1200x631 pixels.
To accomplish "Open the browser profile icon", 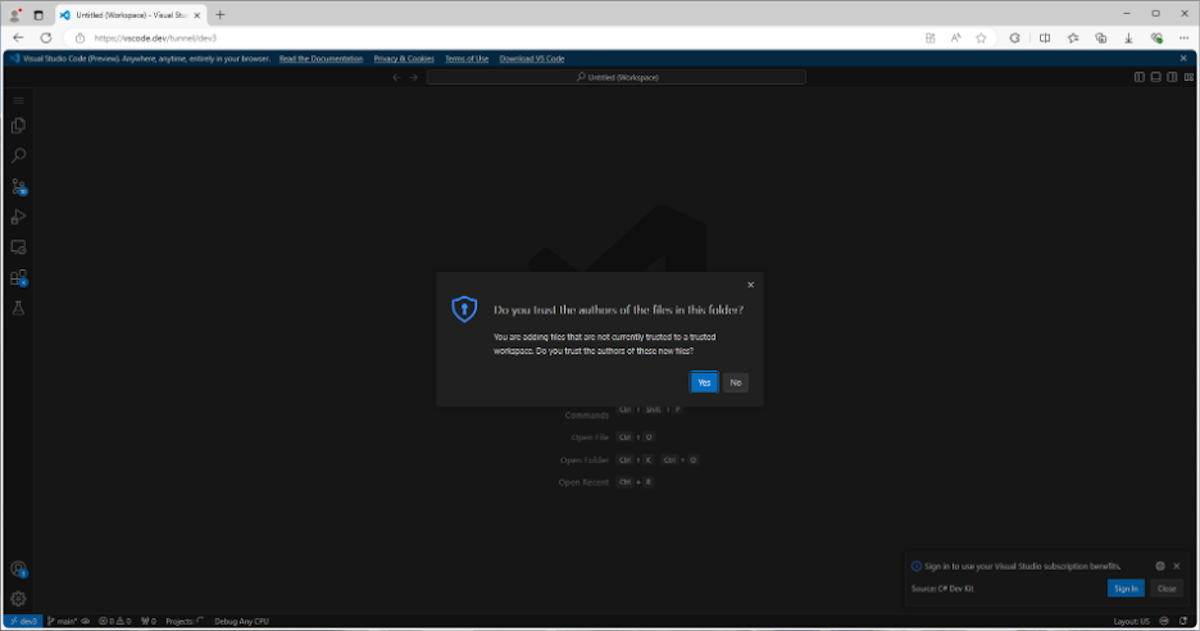I will point(15,15).
